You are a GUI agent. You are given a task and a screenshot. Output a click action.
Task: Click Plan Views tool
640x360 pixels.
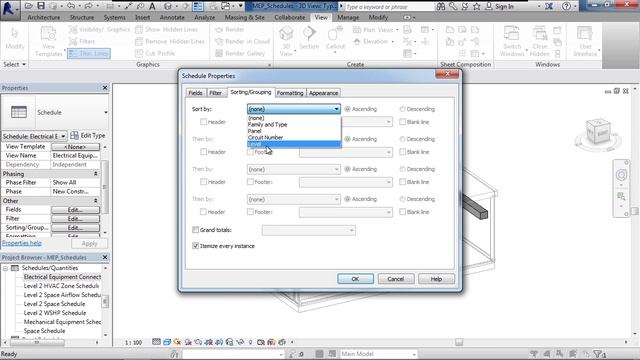pos(375,29)
